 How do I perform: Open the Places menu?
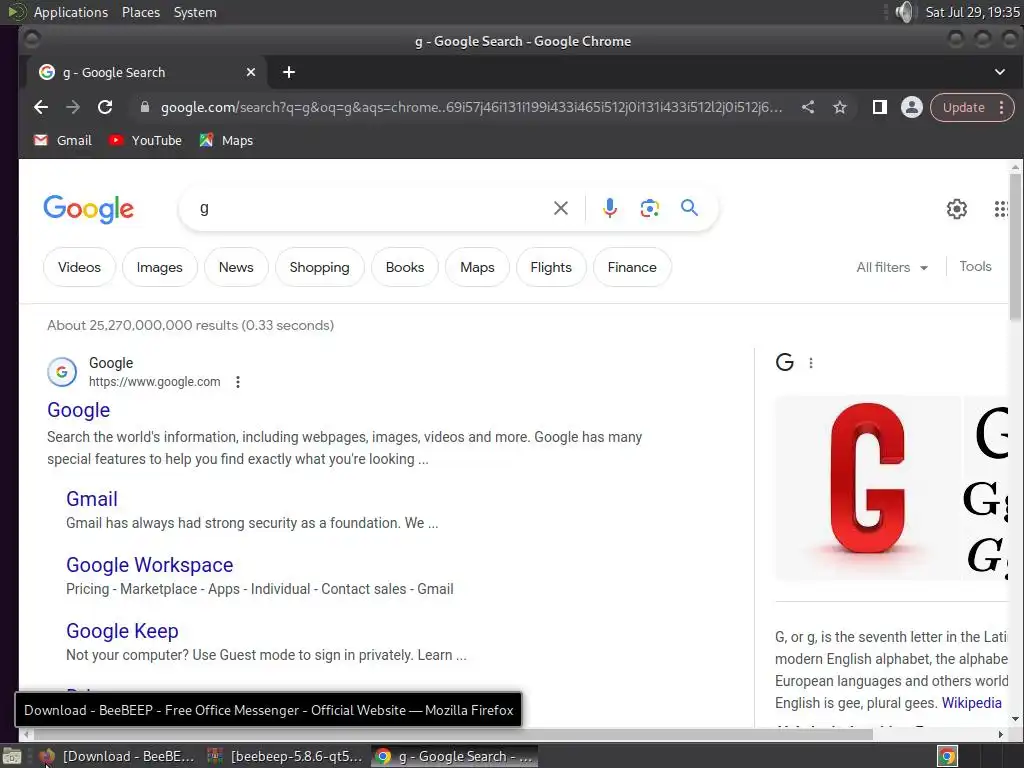pyautogui.click(x=141, y=12)
